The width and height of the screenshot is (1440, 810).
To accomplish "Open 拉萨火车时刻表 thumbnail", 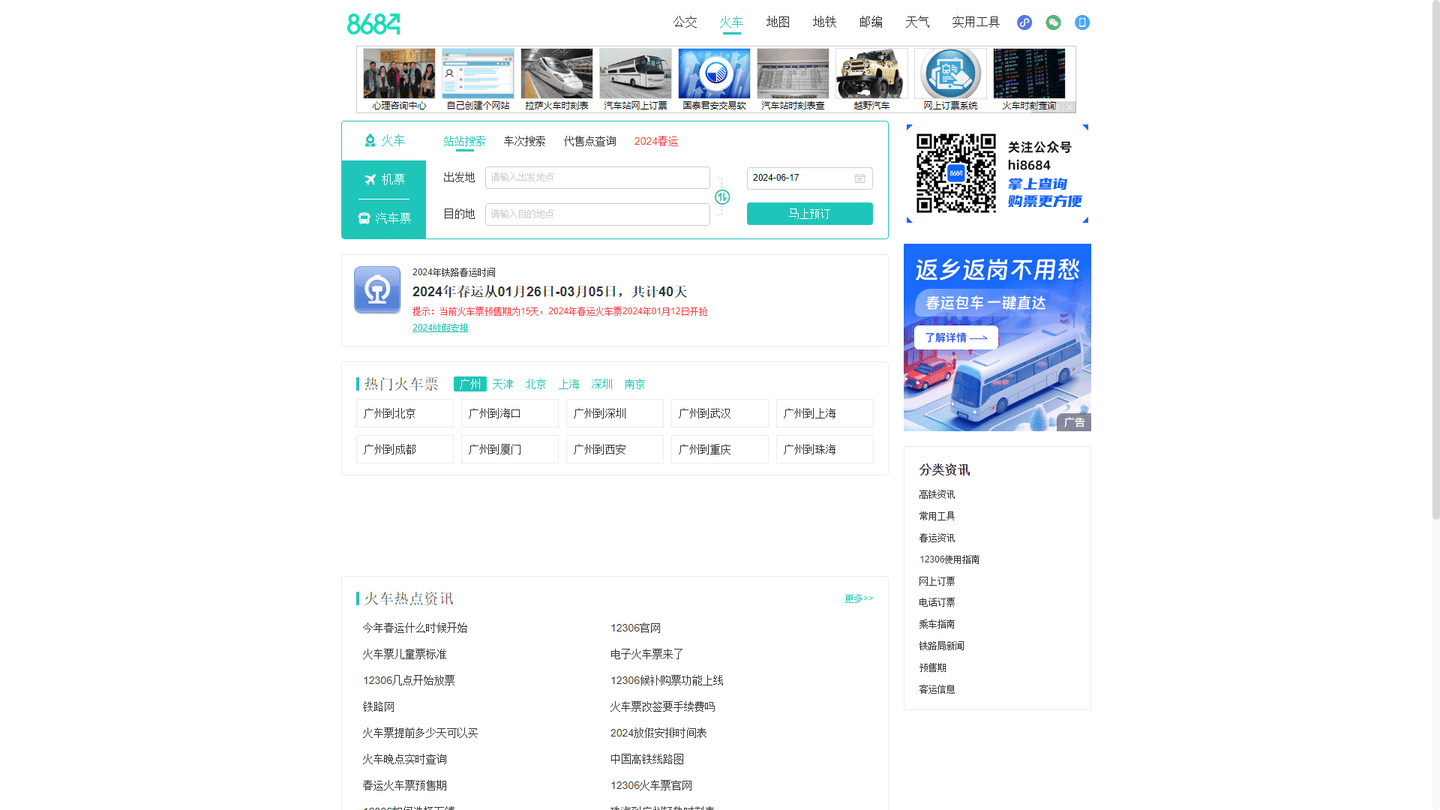I will [x=557, y=79].
